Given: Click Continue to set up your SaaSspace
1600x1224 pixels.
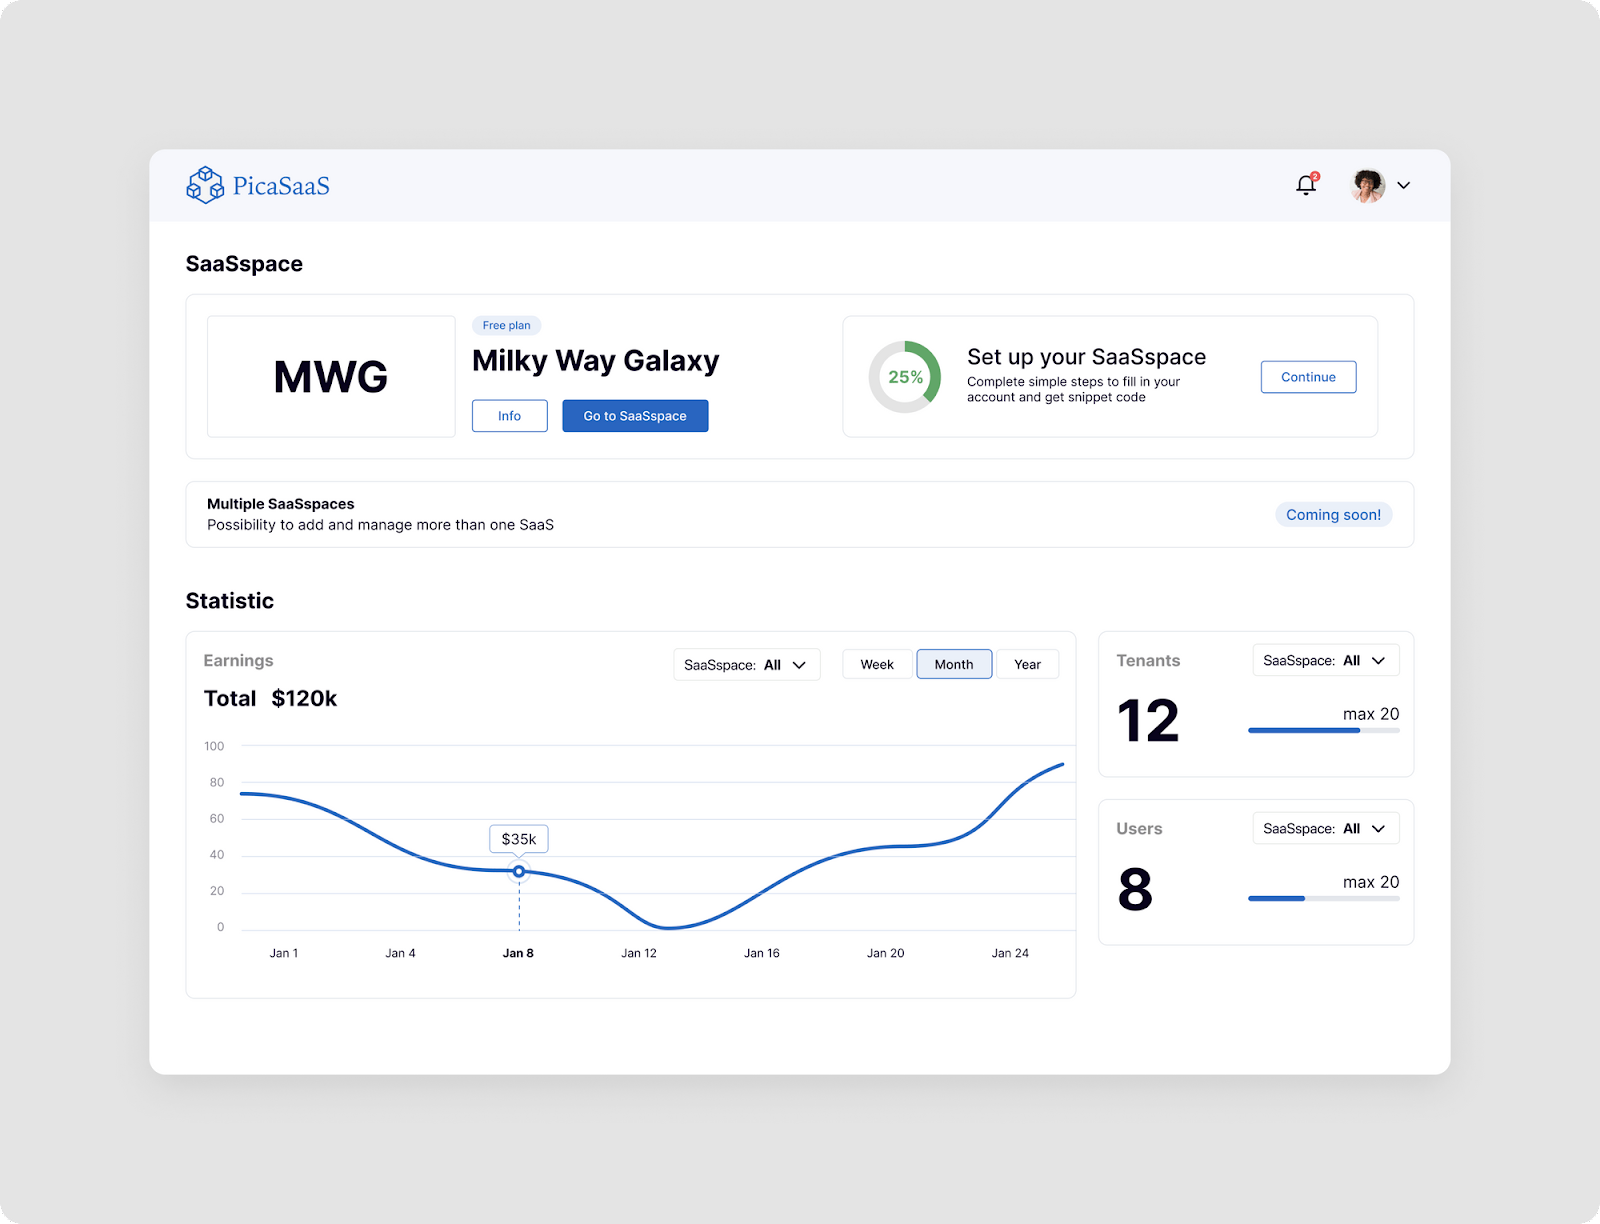Looking at the screenshot, I should coord(1308,377).
